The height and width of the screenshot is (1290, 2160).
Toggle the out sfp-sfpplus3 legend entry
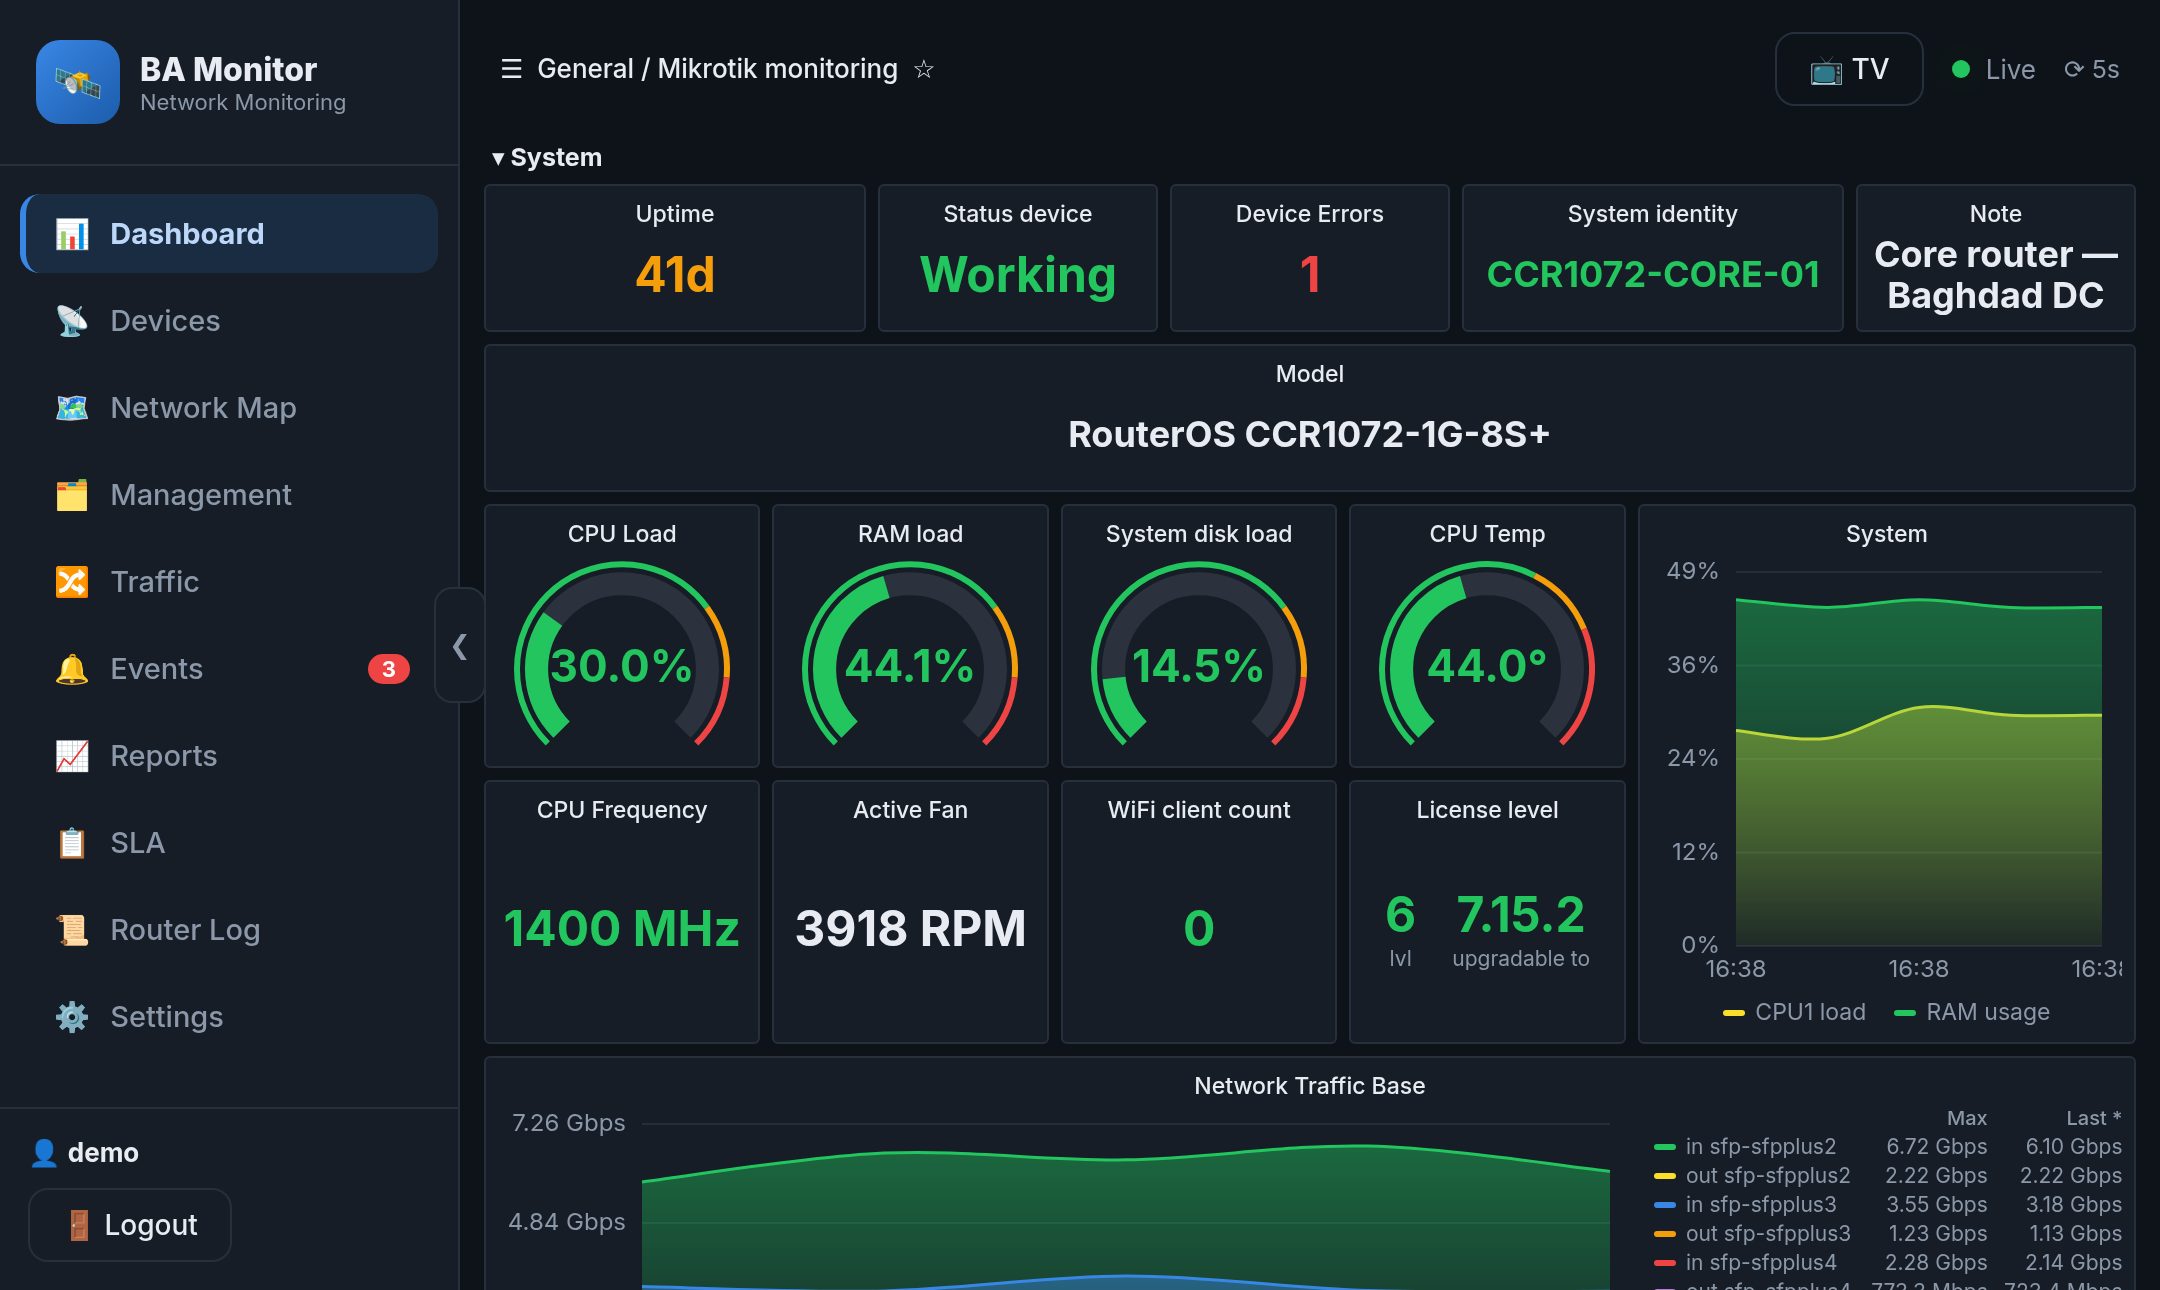pyautogui.click(x=1752, y=1233)
